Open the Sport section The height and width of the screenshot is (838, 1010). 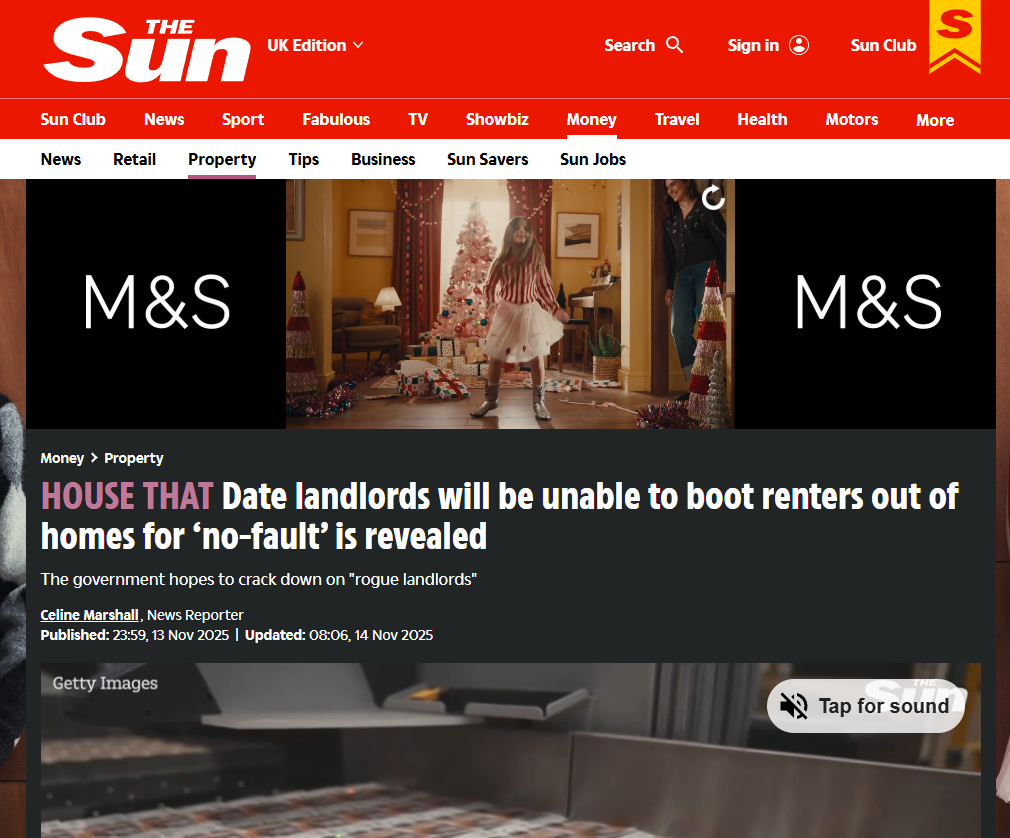243,119
